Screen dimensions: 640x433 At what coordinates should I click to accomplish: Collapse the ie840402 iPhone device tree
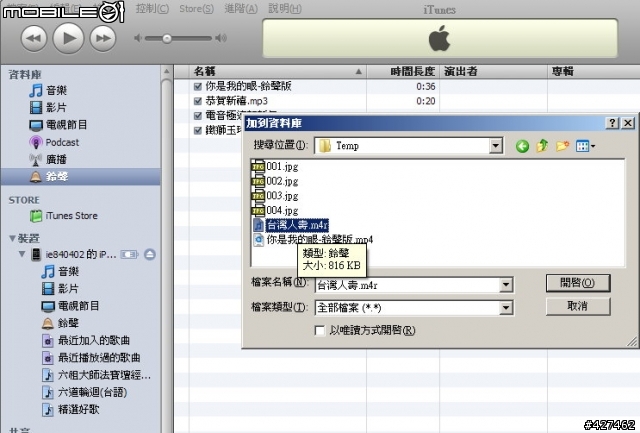tap(22, 254)
